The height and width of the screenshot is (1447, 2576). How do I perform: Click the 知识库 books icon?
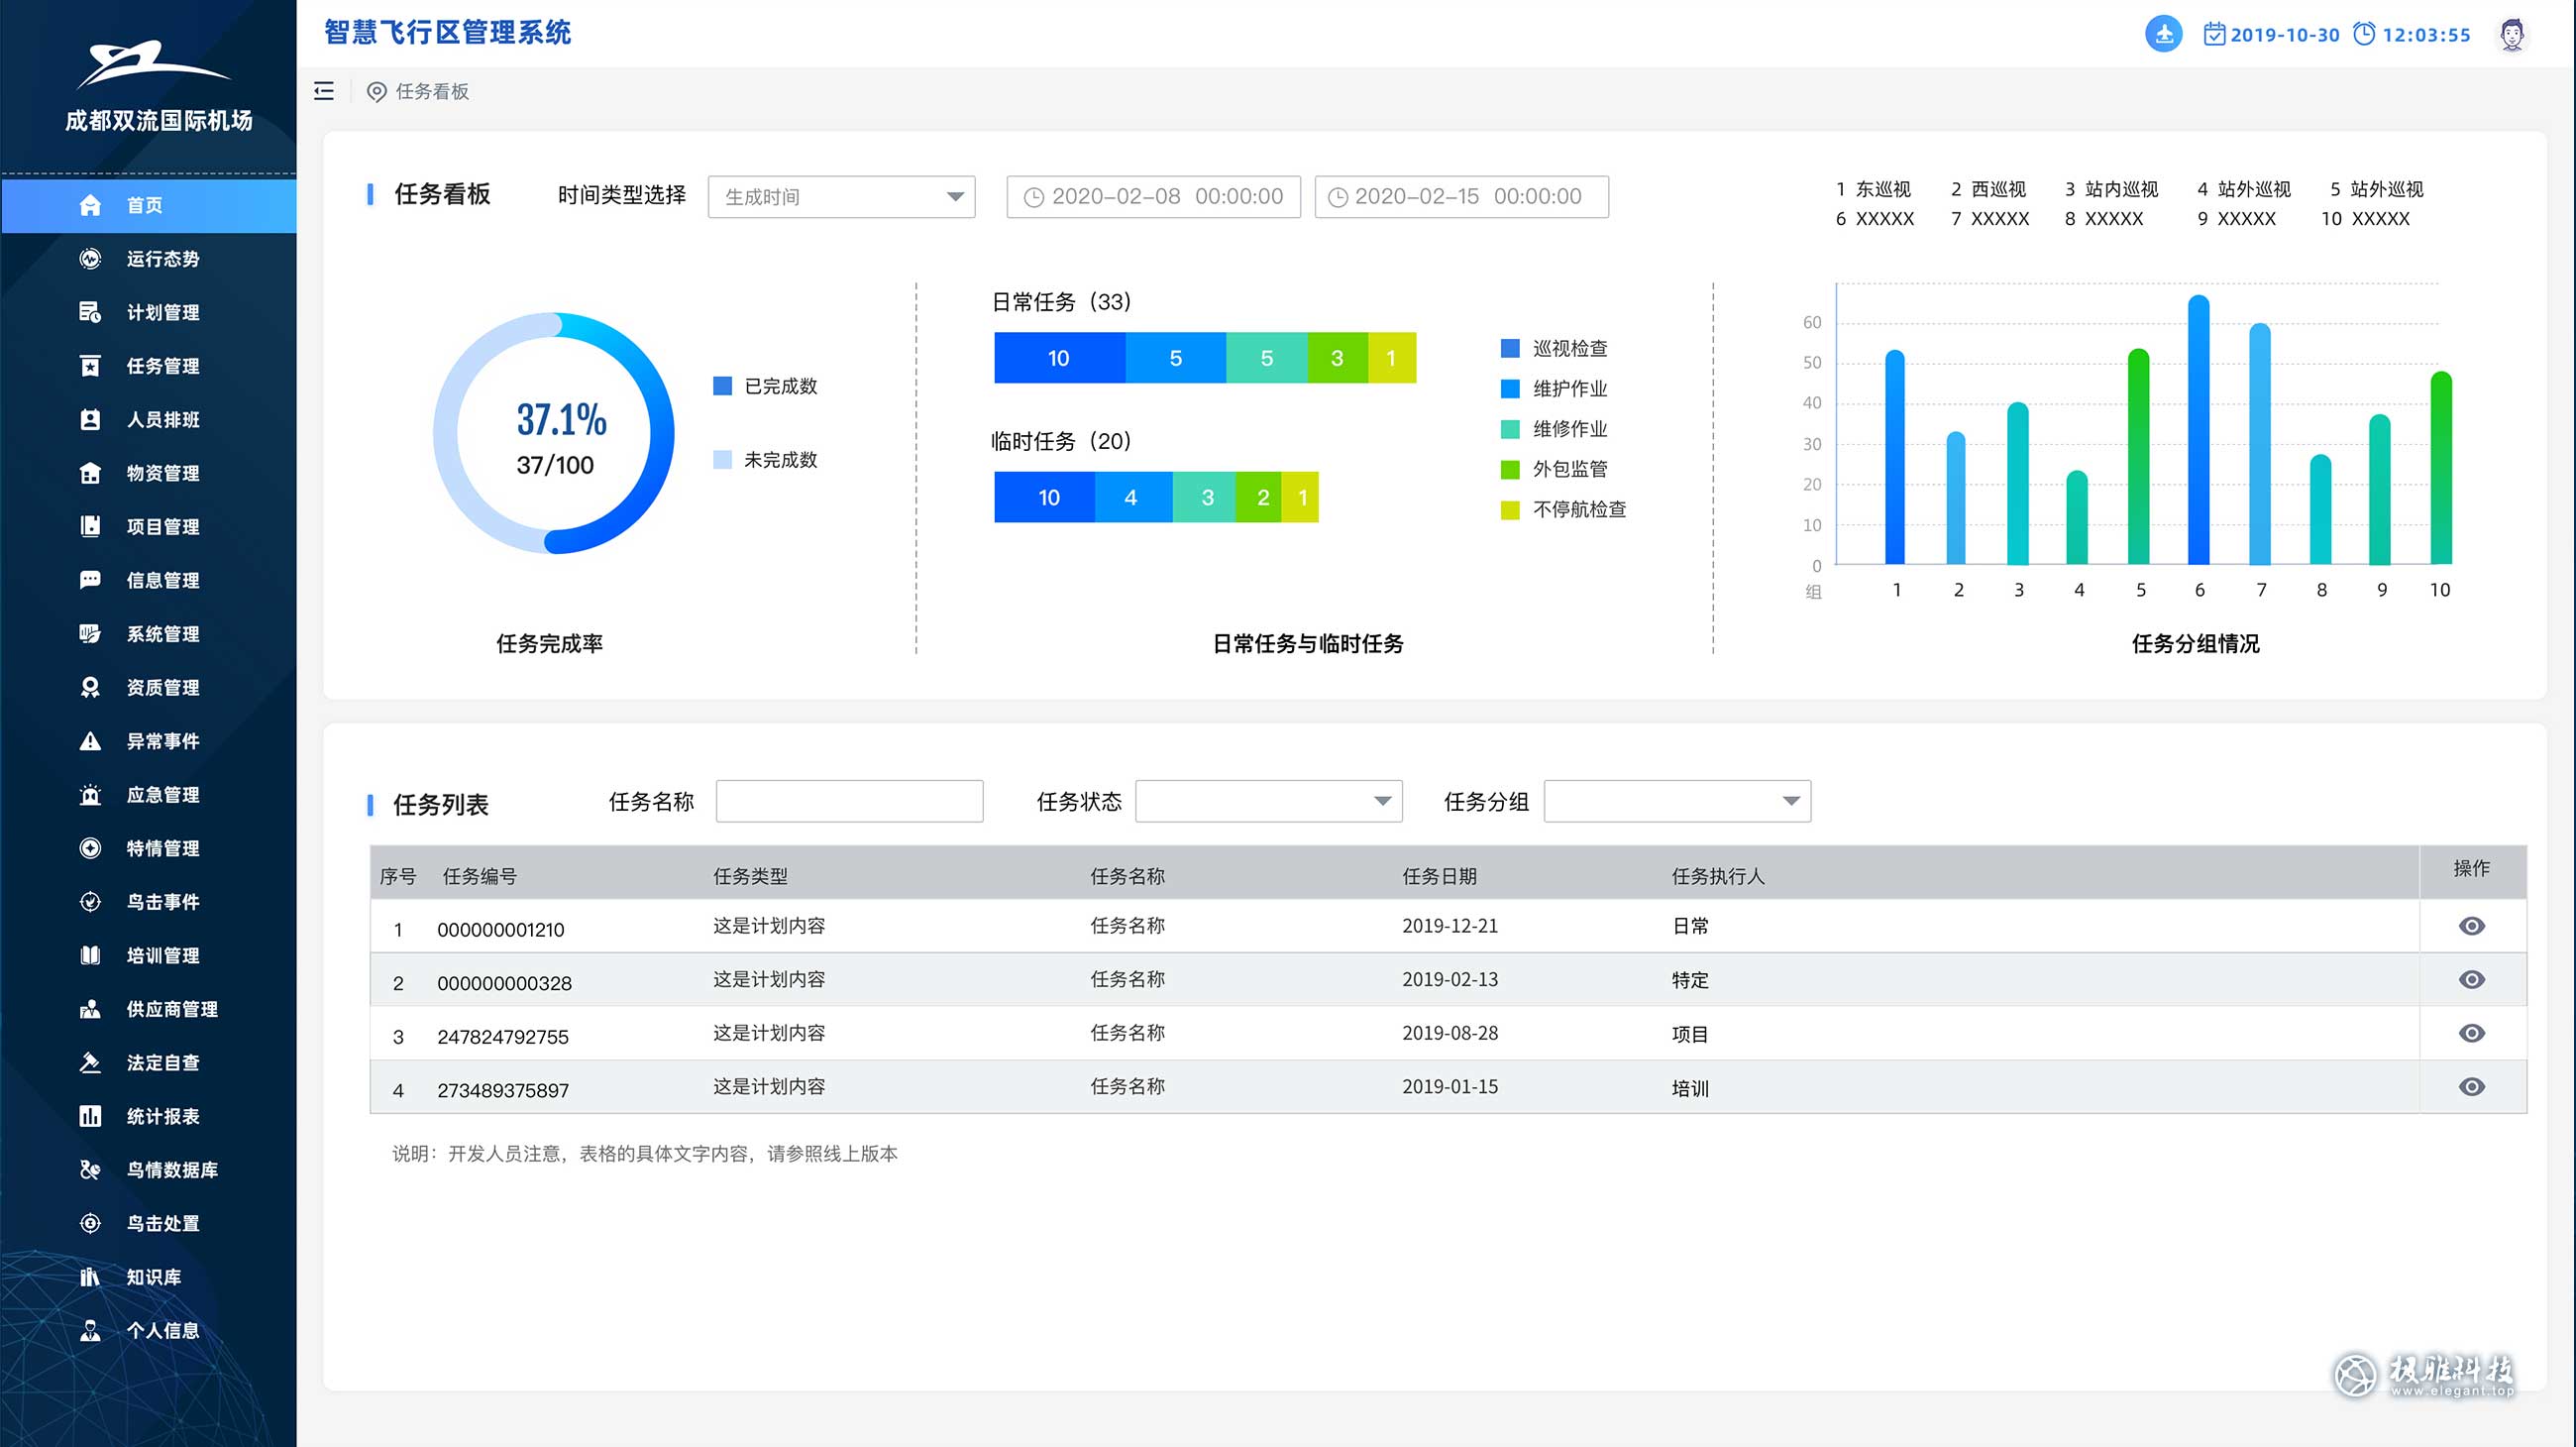pos(90,1277)
